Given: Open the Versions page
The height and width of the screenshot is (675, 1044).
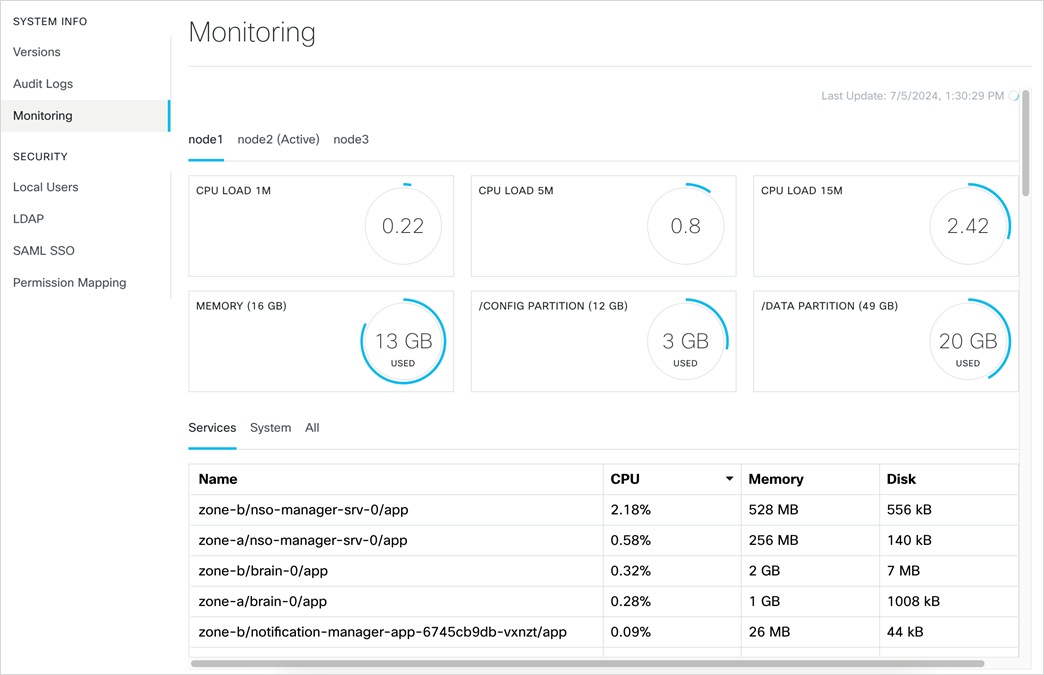Looking at the screenshot, I should coord(36,52).
